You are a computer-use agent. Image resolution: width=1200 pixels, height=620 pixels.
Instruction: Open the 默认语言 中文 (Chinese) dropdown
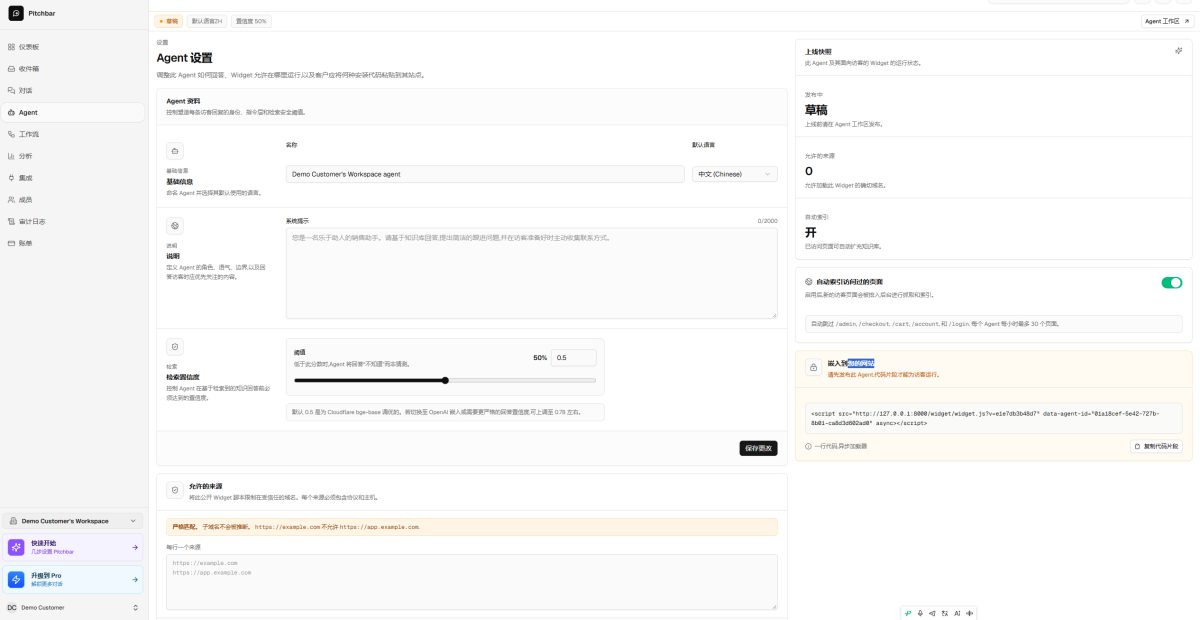[x=735, y=174]
